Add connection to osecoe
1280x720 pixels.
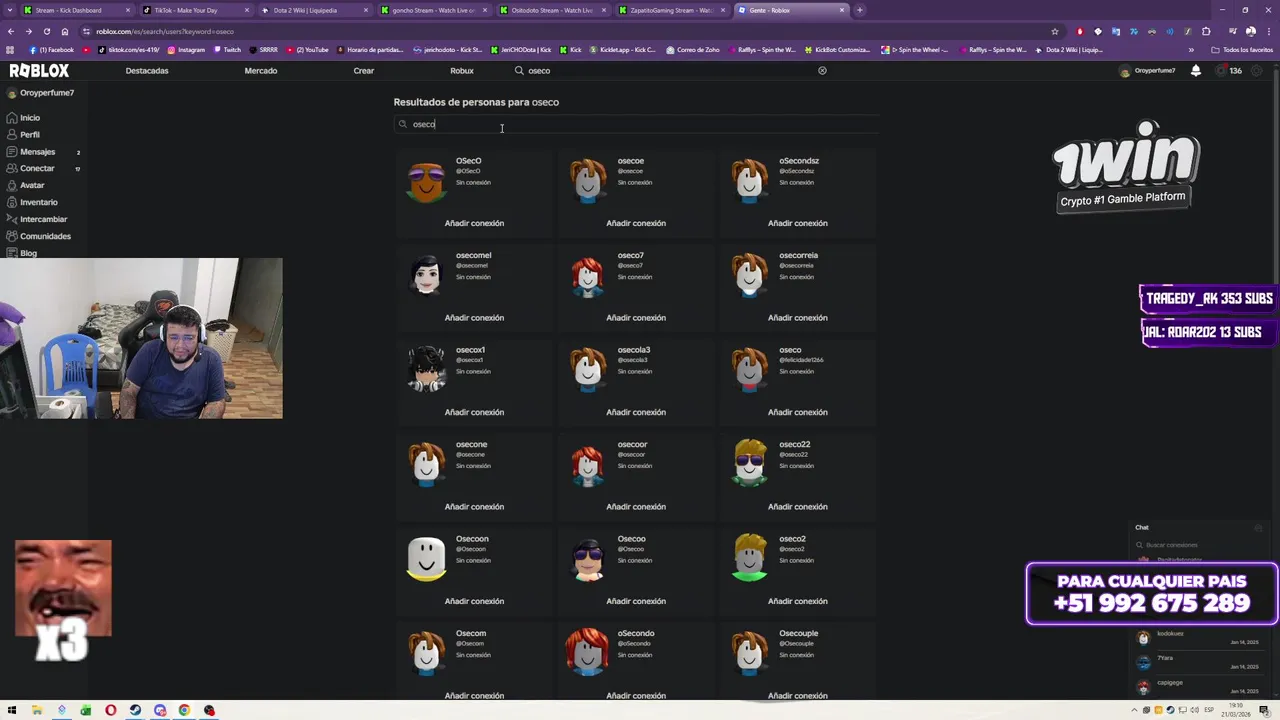[636, 223]
